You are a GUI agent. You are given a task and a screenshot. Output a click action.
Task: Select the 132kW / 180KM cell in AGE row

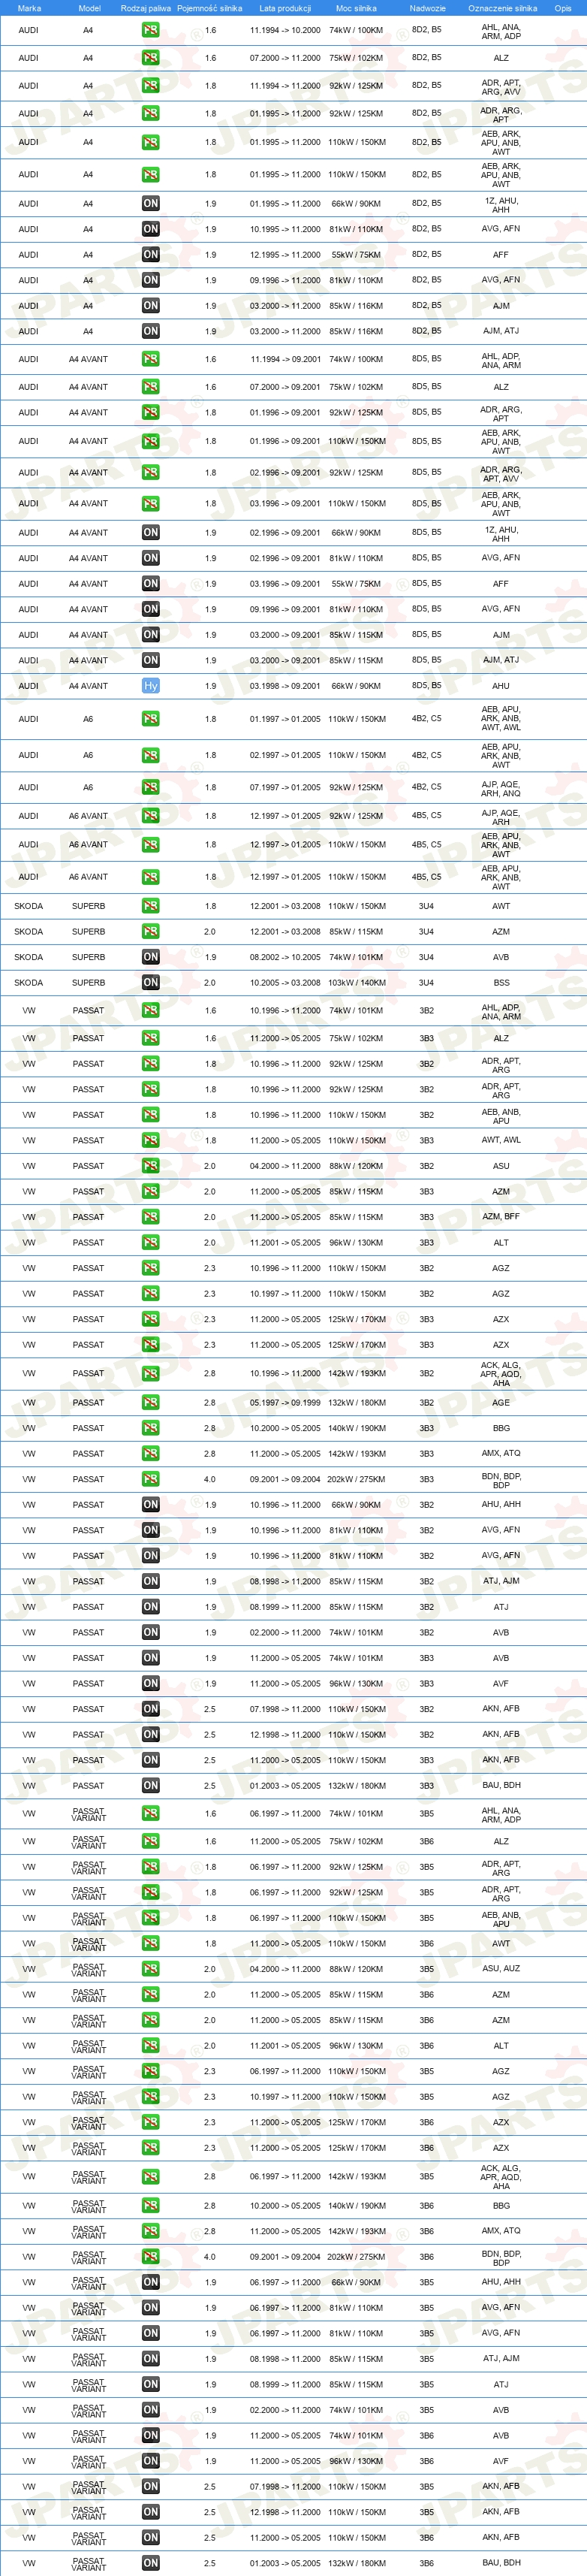356,1403
